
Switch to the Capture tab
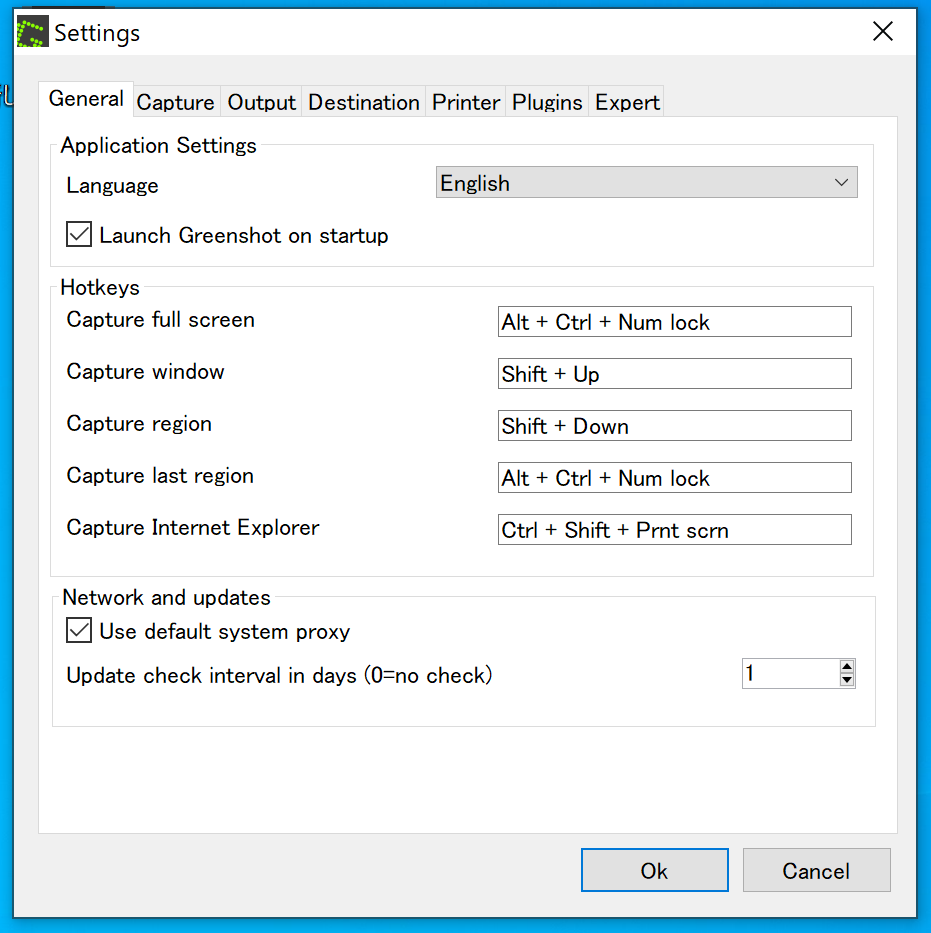coord(175,102)
